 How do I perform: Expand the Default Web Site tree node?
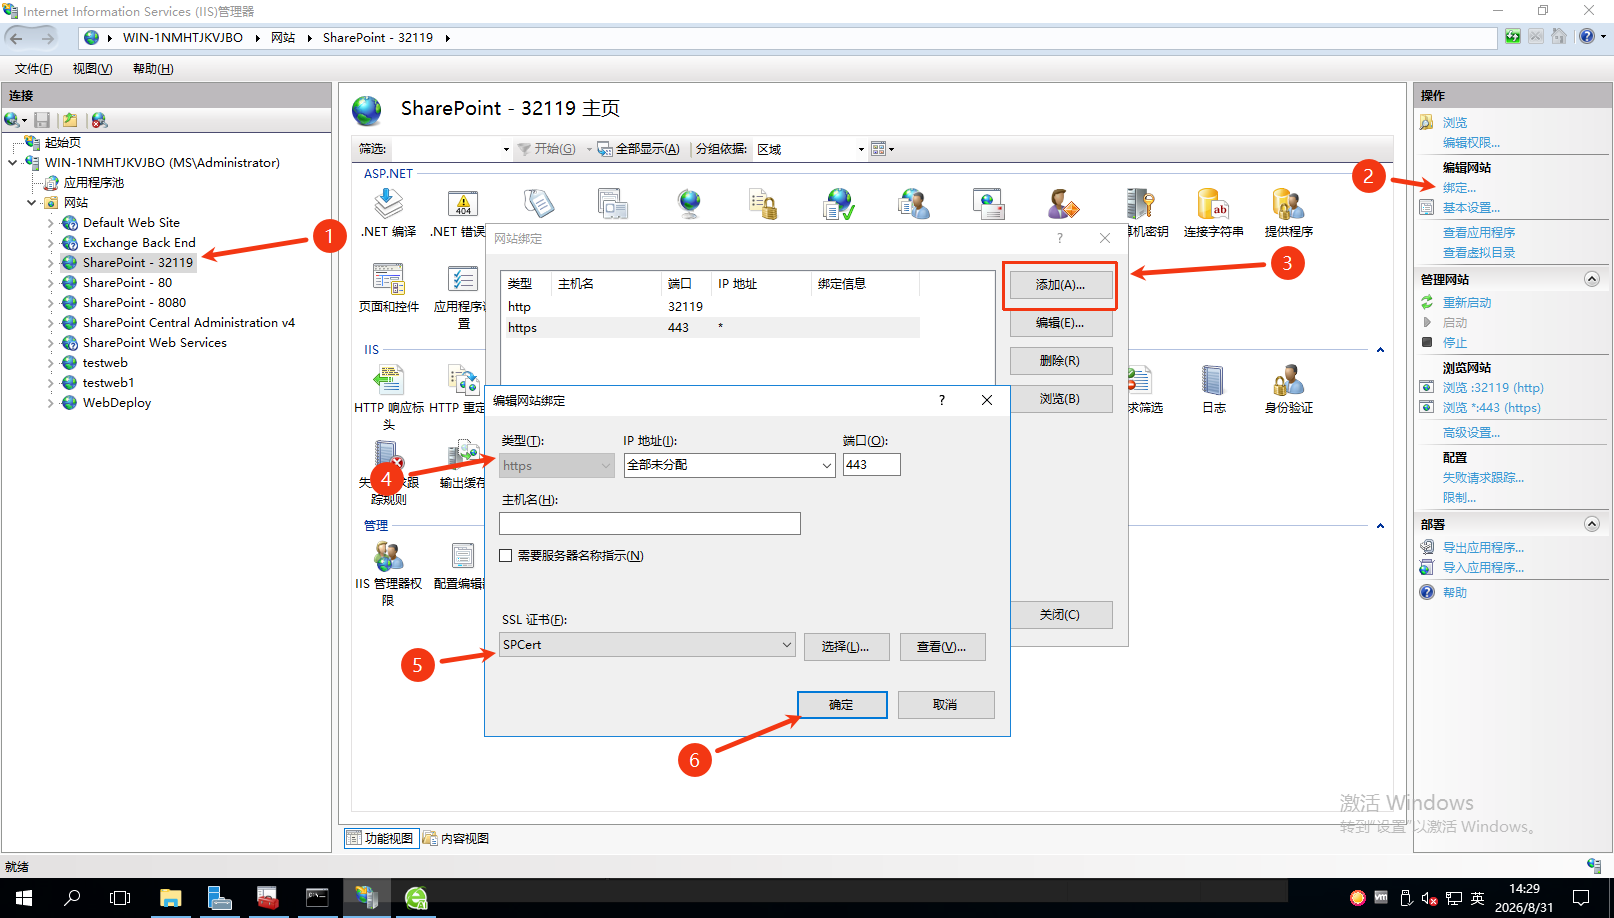coord(51,223)
